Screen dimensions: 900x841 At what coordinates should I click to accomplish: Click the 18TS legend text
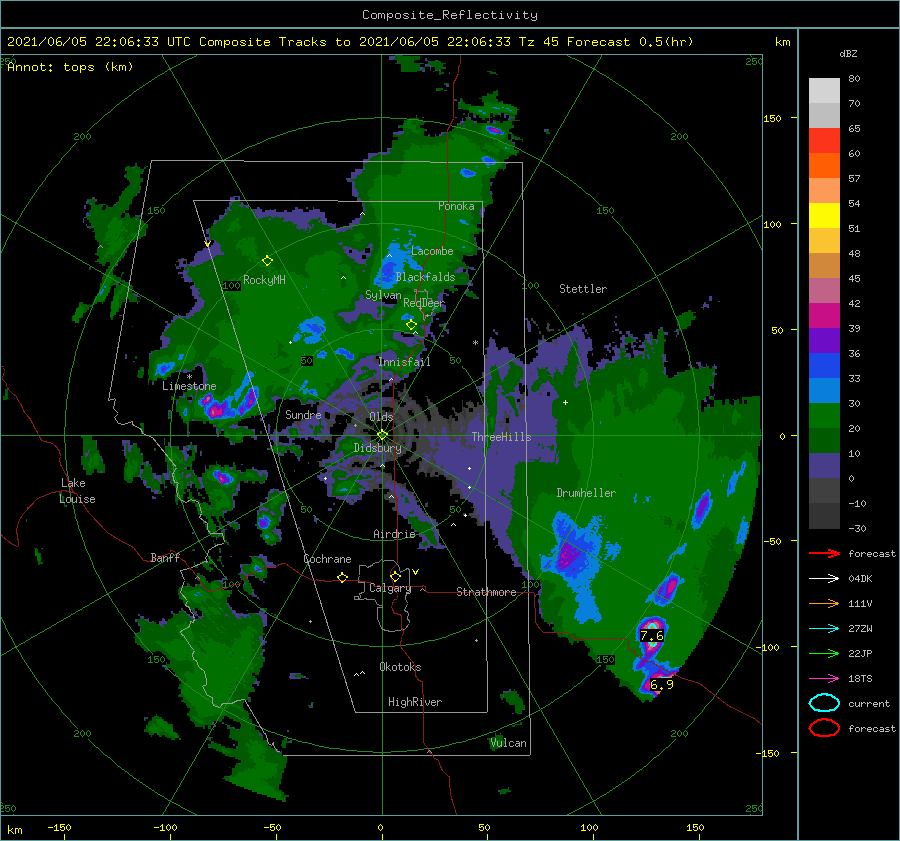click(x=860, y=679)
